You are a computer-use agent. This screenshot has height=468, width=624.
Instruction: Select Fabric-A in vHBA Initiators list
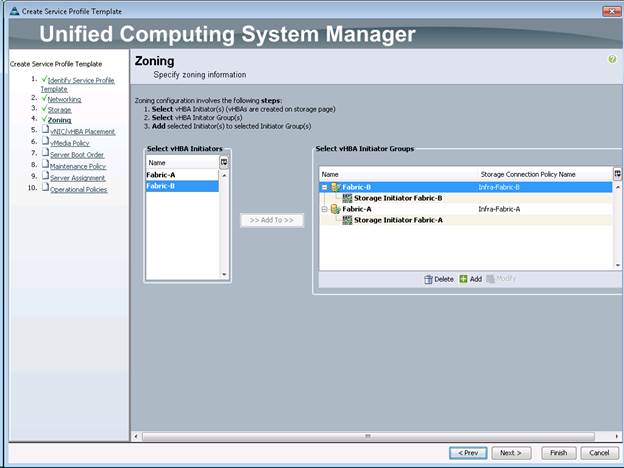(182, 175)
